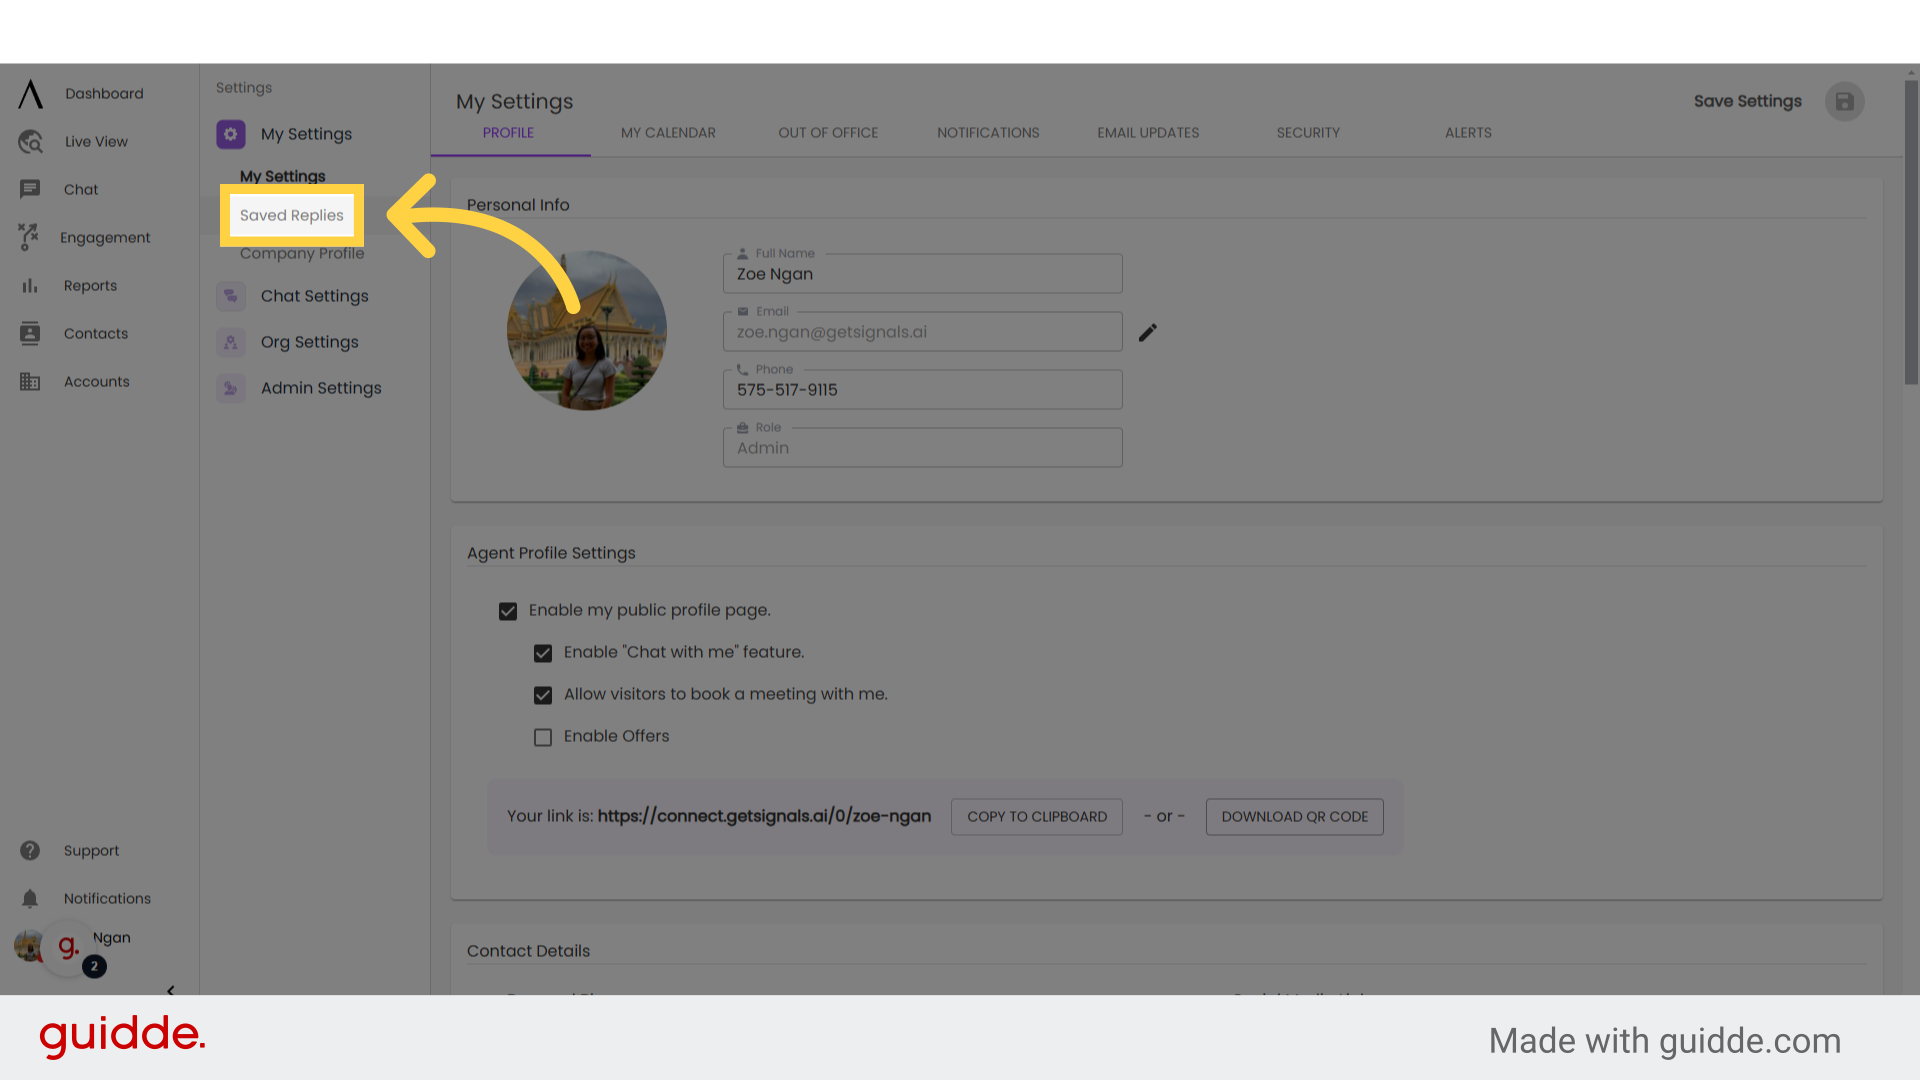
Task: Click the Full Name input field
Action: point(923,273)
